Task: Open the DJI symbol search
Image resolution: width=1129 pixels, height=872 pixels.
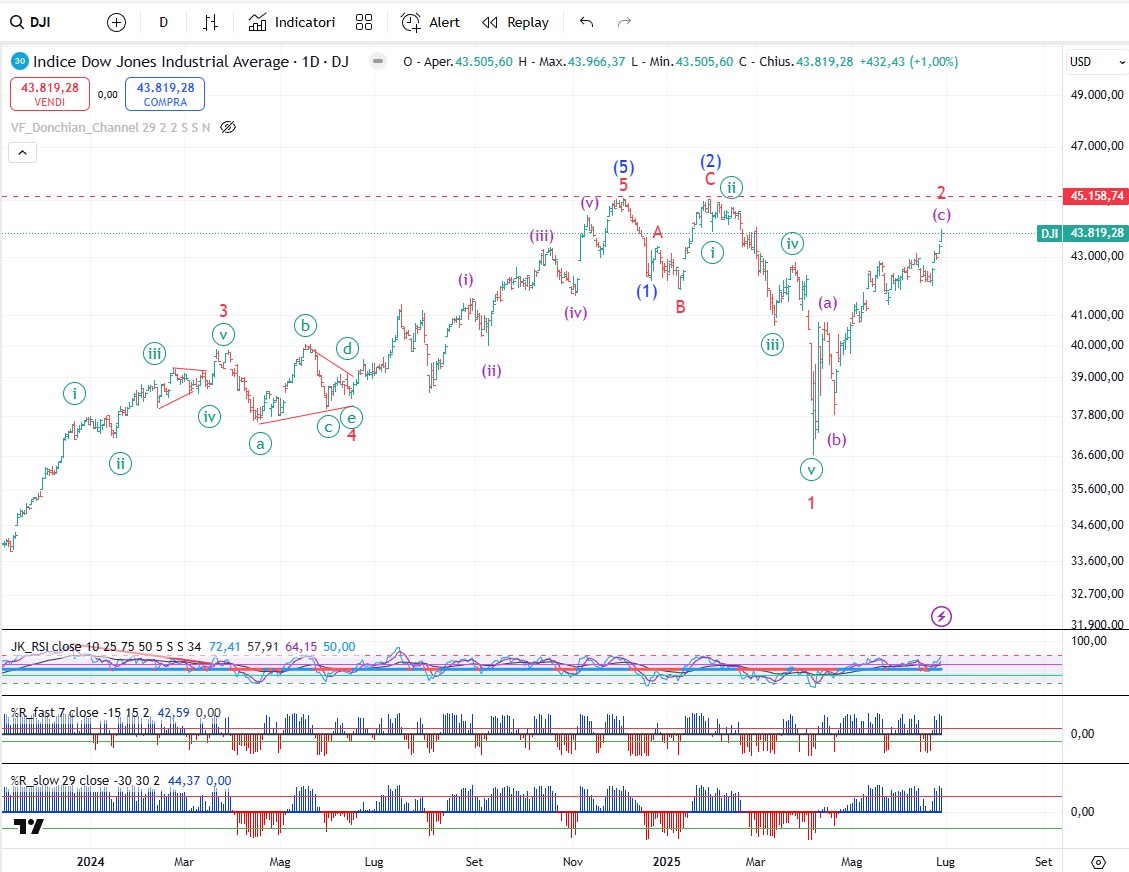Action: [x=30, y=22]
